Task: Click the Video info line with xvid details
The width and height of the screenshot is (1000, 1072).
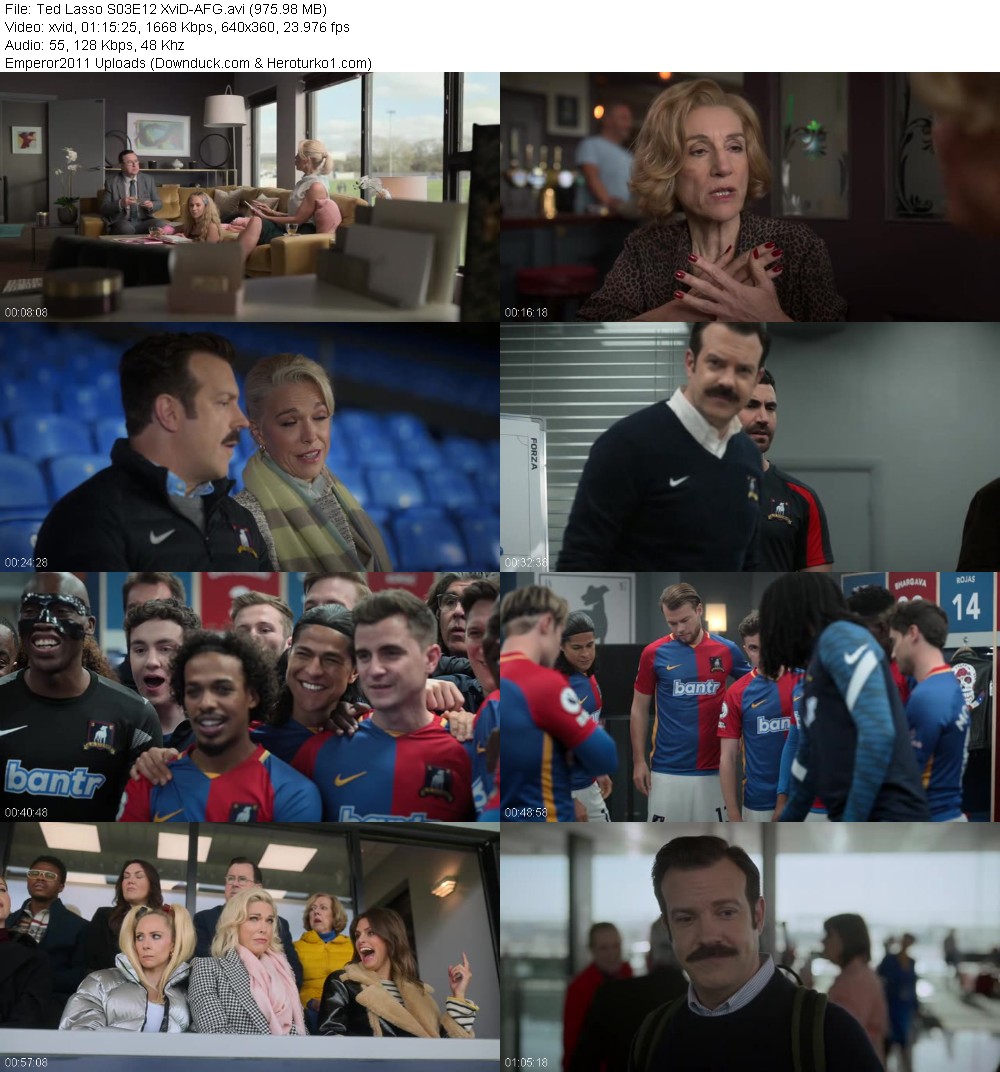Action: point(177,27)
